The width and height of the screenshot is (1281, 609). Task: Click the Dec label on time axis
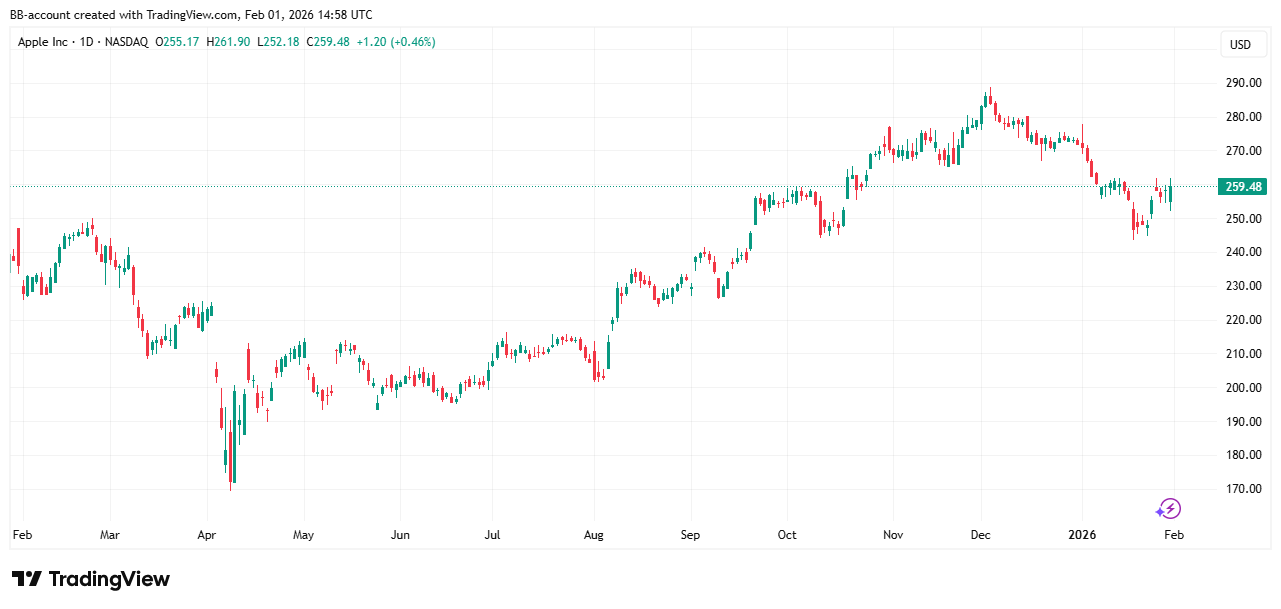coord(980,535)
